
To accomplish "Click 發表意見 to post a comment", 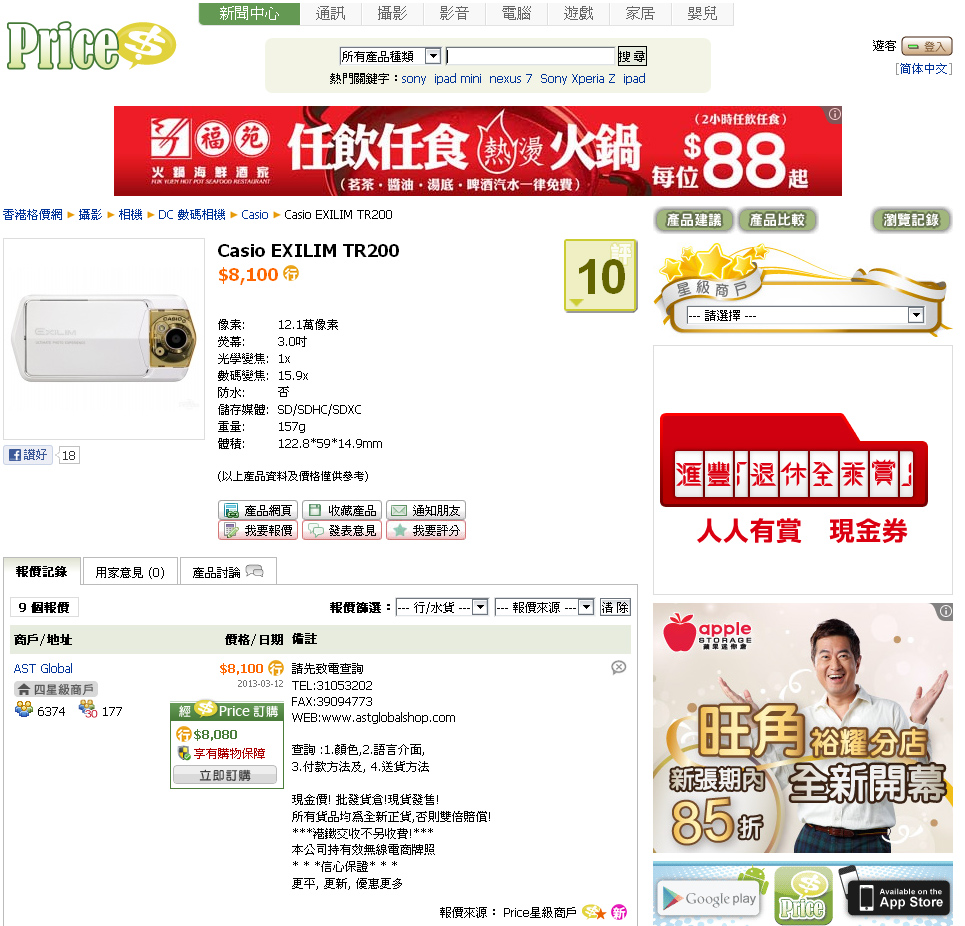I will [342, 530].
